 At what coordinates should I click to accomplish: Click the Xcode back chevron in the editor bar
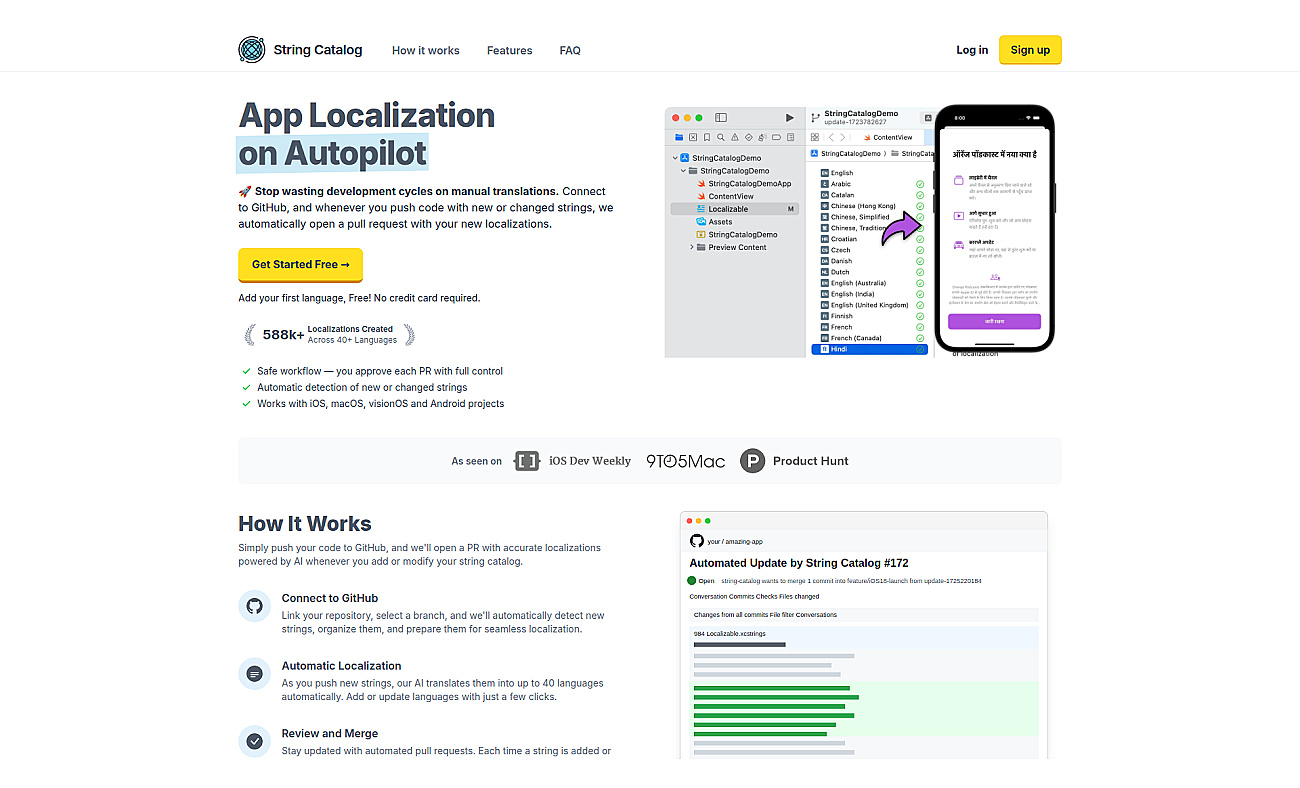point(831,137)
